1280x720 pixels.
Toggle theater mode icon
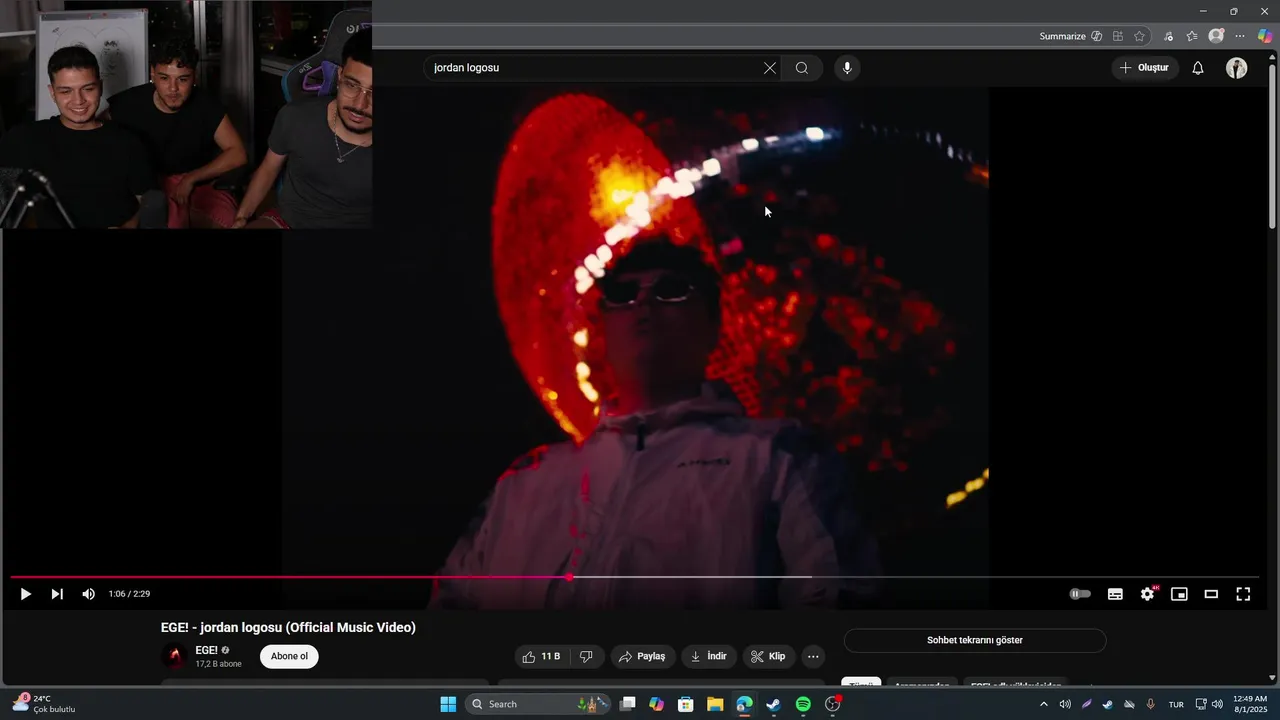[x=1211, y=594]
